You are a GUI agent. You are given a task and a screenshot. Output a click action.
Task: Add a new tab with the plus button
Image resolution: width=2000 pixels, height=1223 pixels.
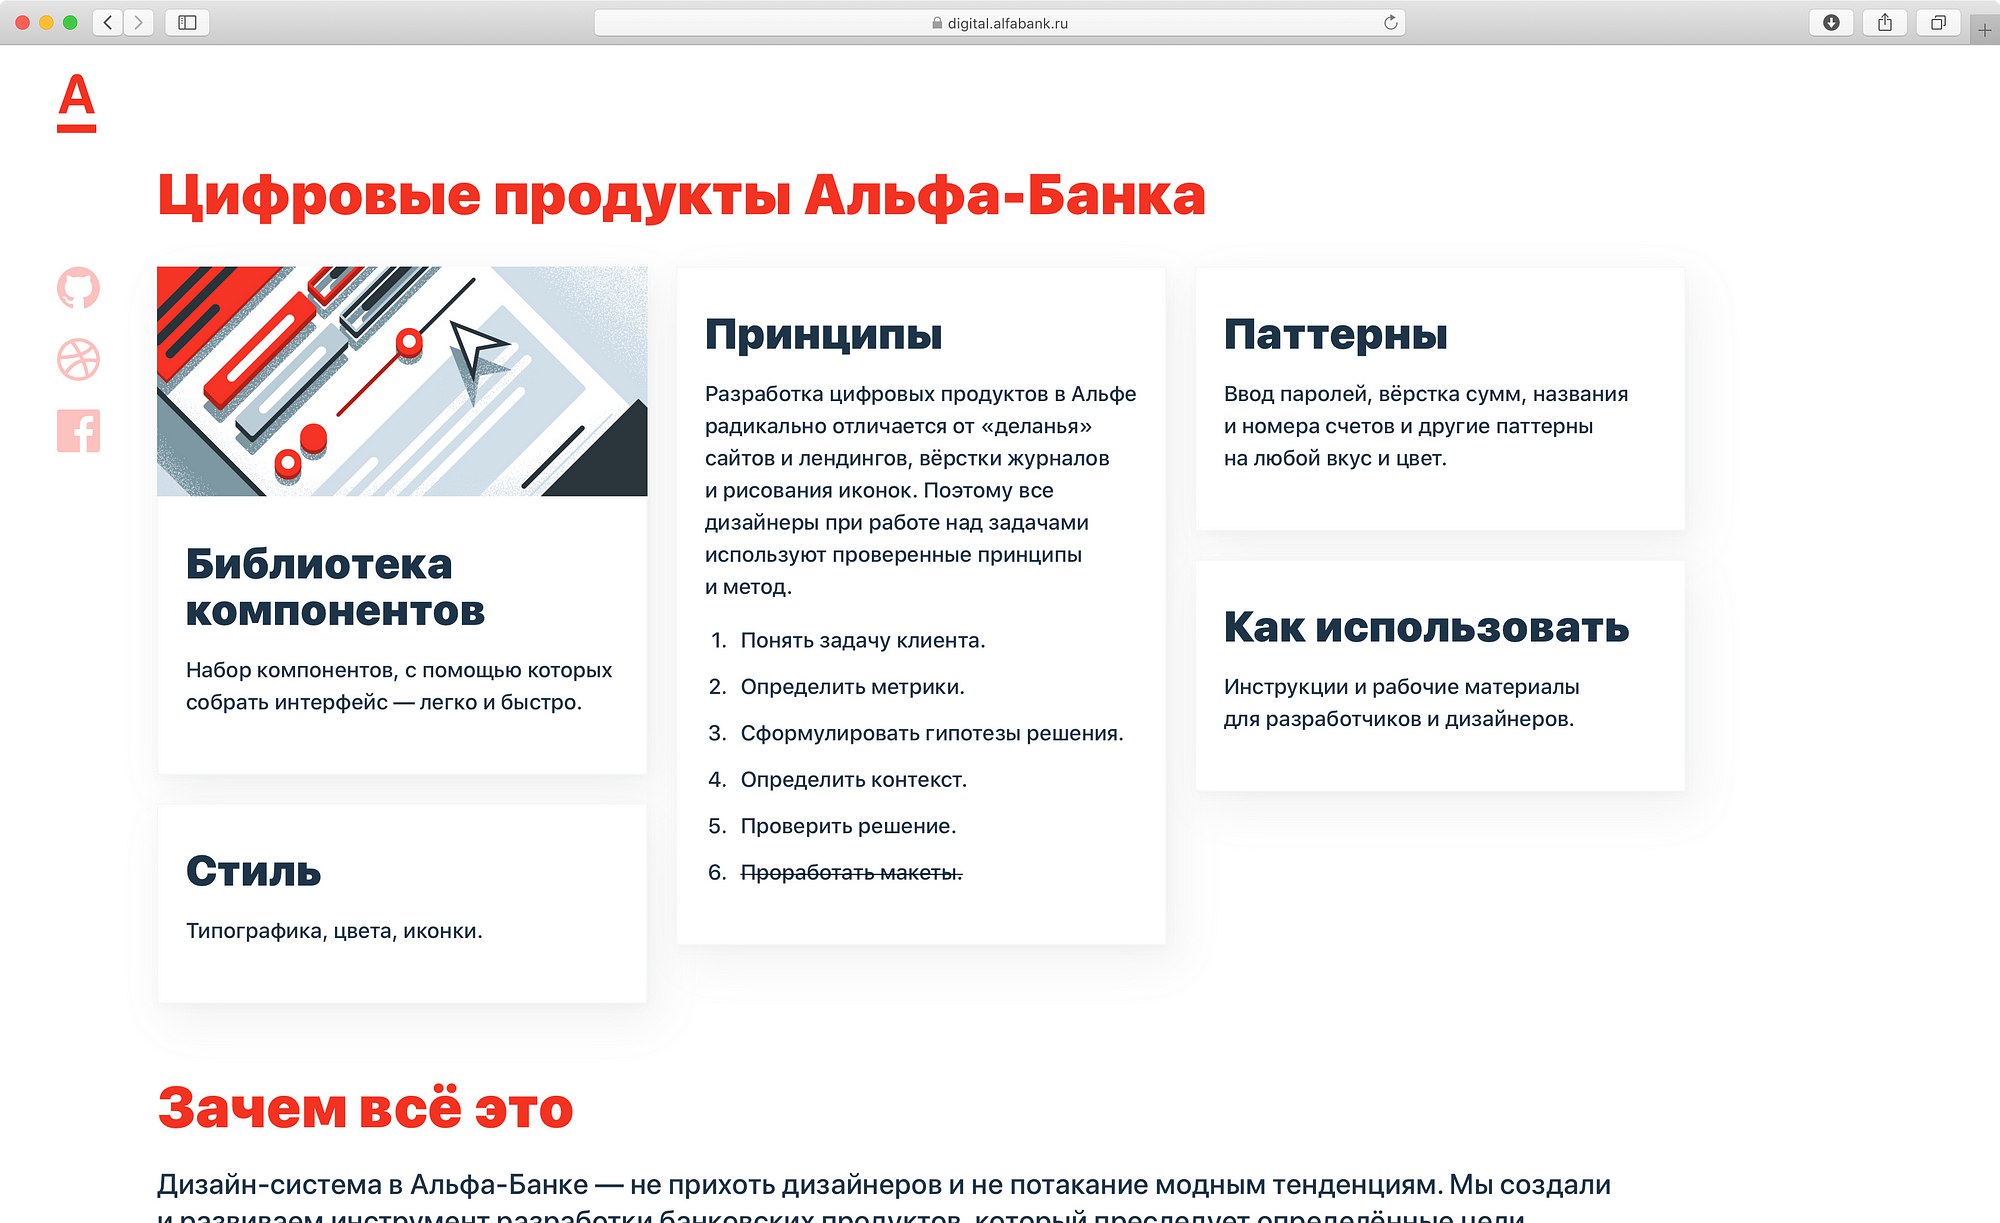click(1985, 30)
